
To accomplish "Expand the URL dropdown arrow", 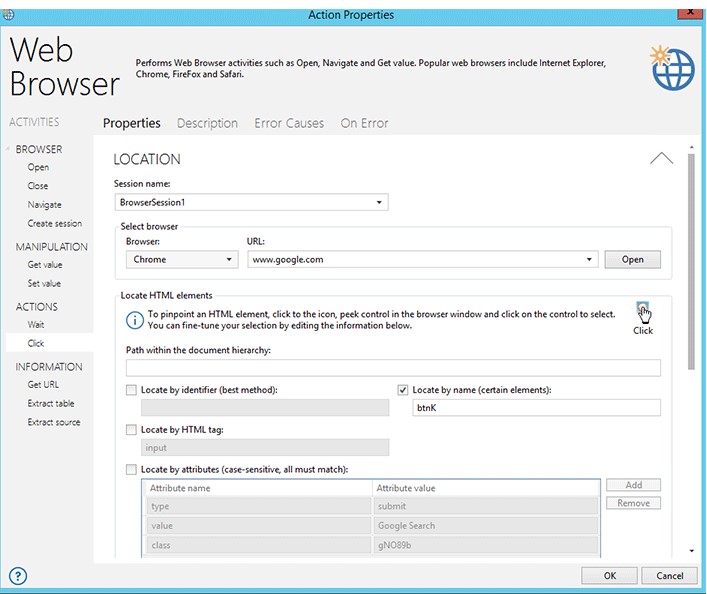I will point(589,259).
